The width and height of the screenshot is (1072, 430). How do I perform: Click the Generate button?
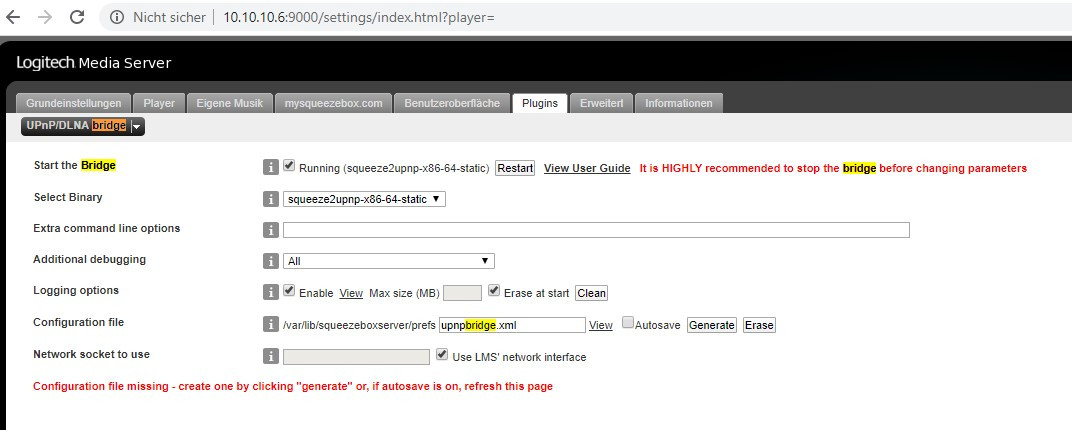712,325
